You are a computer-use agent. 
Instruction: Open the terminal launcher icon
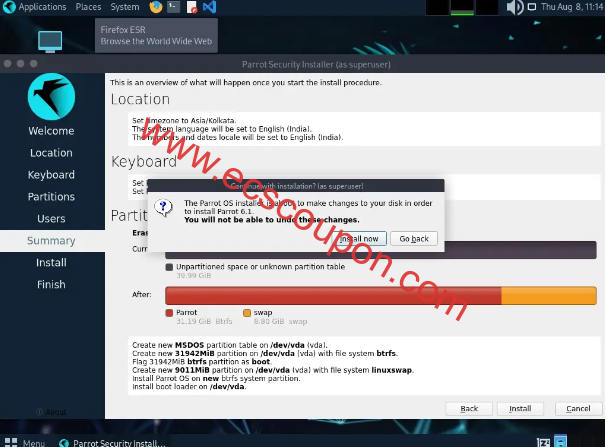tap(174, 7)
